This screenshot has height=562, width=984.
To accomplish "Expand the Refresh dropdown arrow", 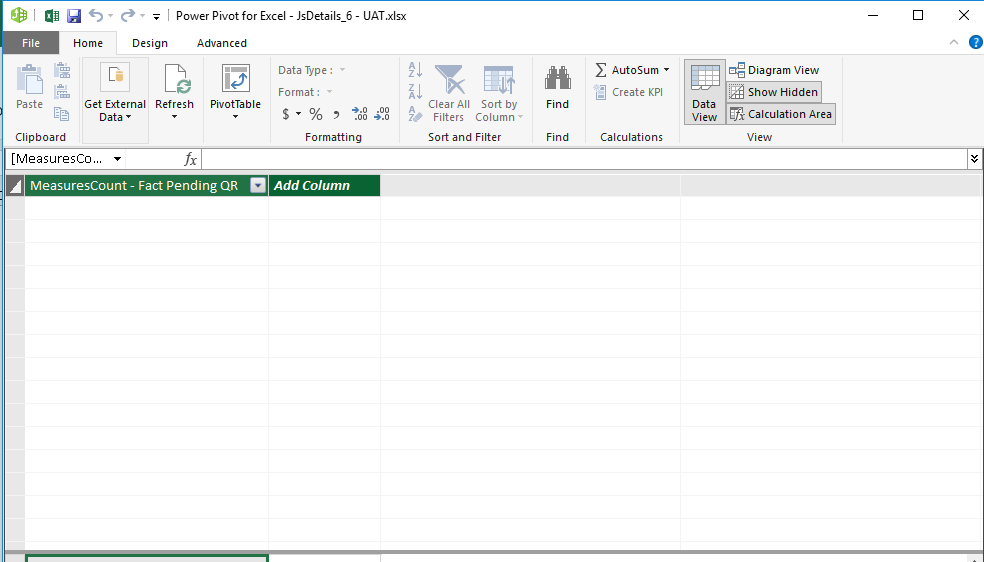I will pos(174,117).
